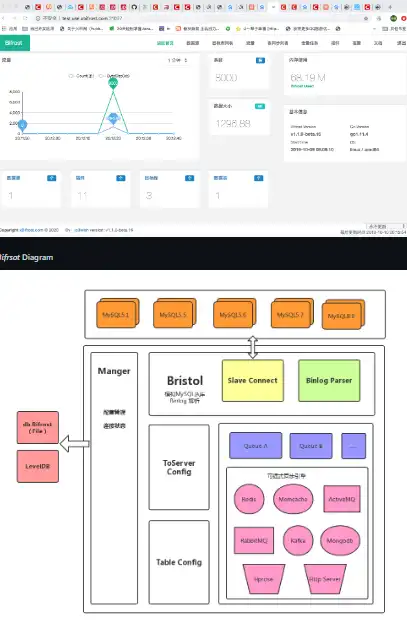The height and width of the screenshot is (624, 407).
Task: Click the ToServer Config box
Action: (179, 467)
